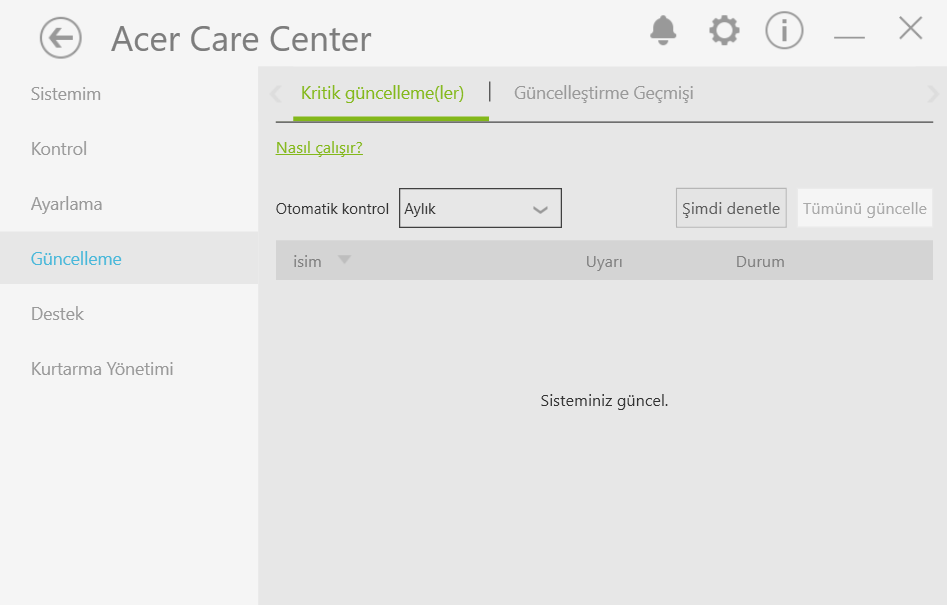Image resolution: width=947 pixels, height=605 pixels.
Task: Click the Durum column header
Action: [x=760, y=261]
